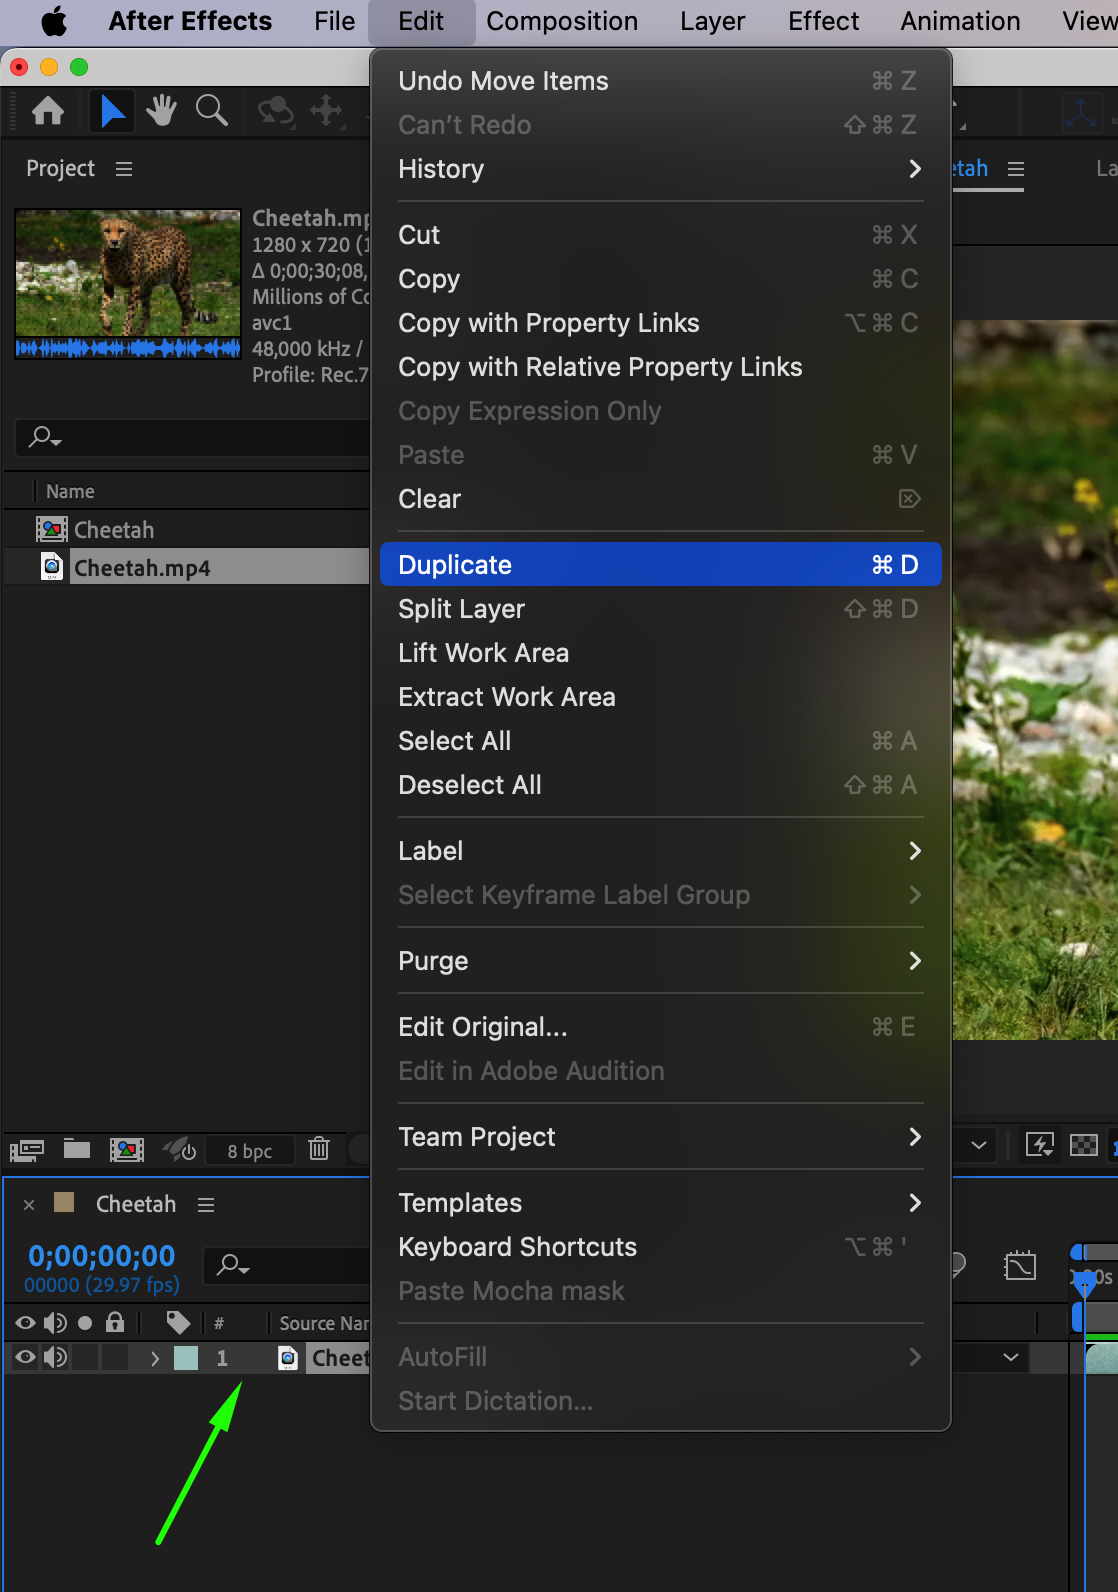This screenshot has height=1592, width=1118.
Task: Select the Orbit camera tool
Action: 276,110
